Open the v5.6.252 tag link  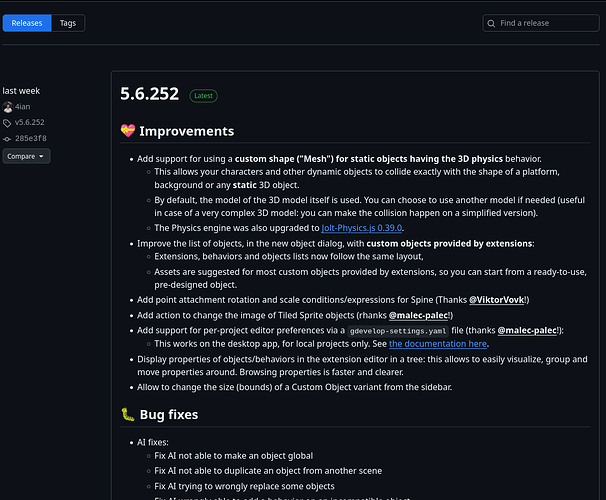[31, 122]
